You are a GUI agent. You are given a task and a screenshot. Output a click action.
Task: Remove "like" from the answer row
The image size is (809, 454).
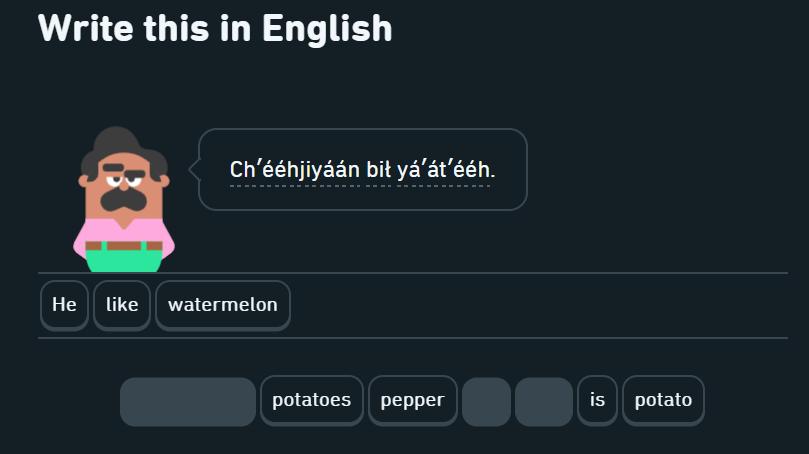(x=122, y=305)
